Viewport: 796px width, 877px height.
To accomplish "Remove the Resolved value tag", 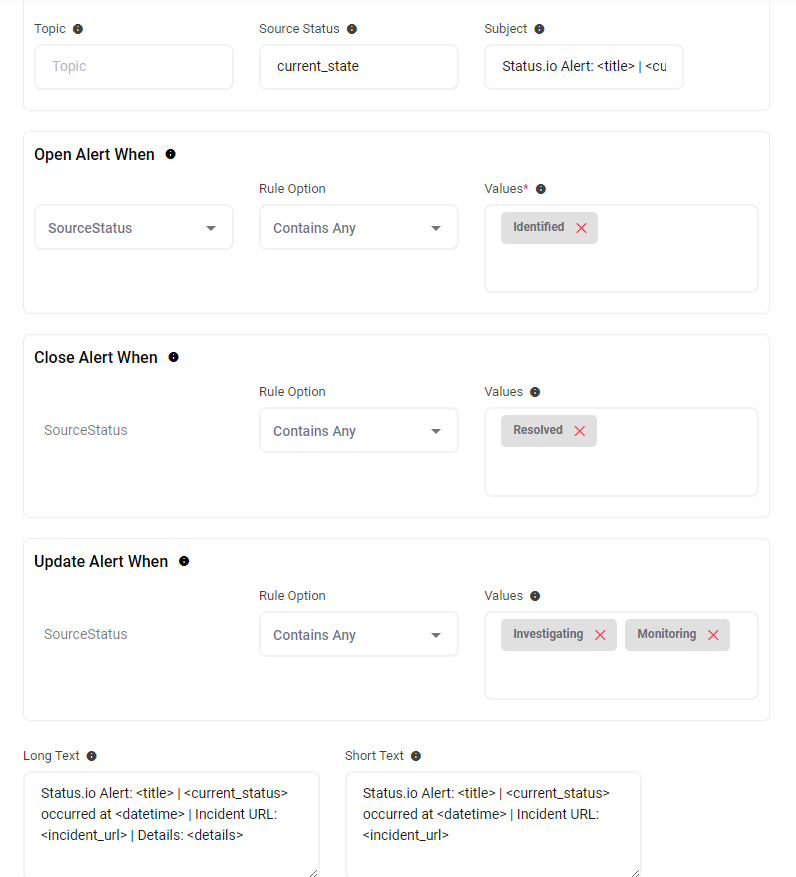I will tap(579, 431).
